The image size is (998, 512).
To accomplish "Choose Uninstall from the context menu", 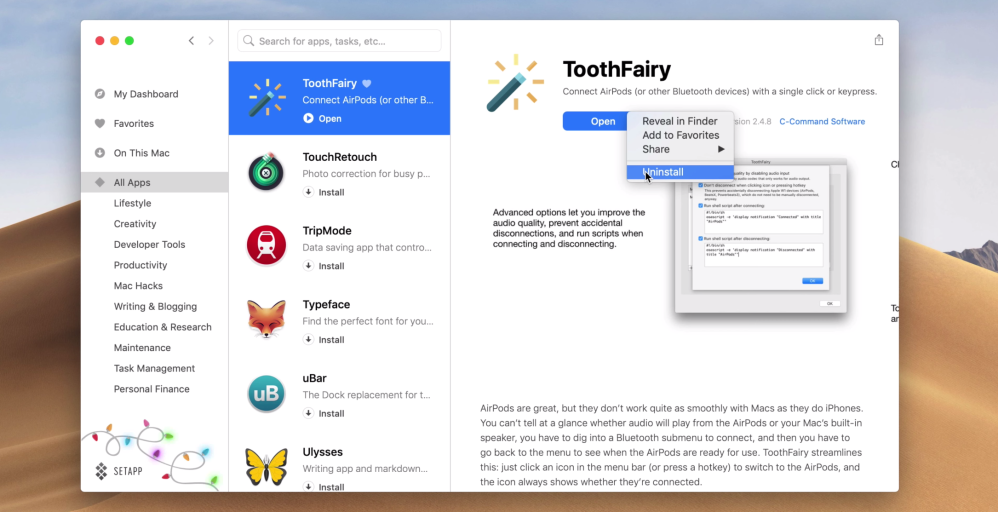I will point(664,172).
